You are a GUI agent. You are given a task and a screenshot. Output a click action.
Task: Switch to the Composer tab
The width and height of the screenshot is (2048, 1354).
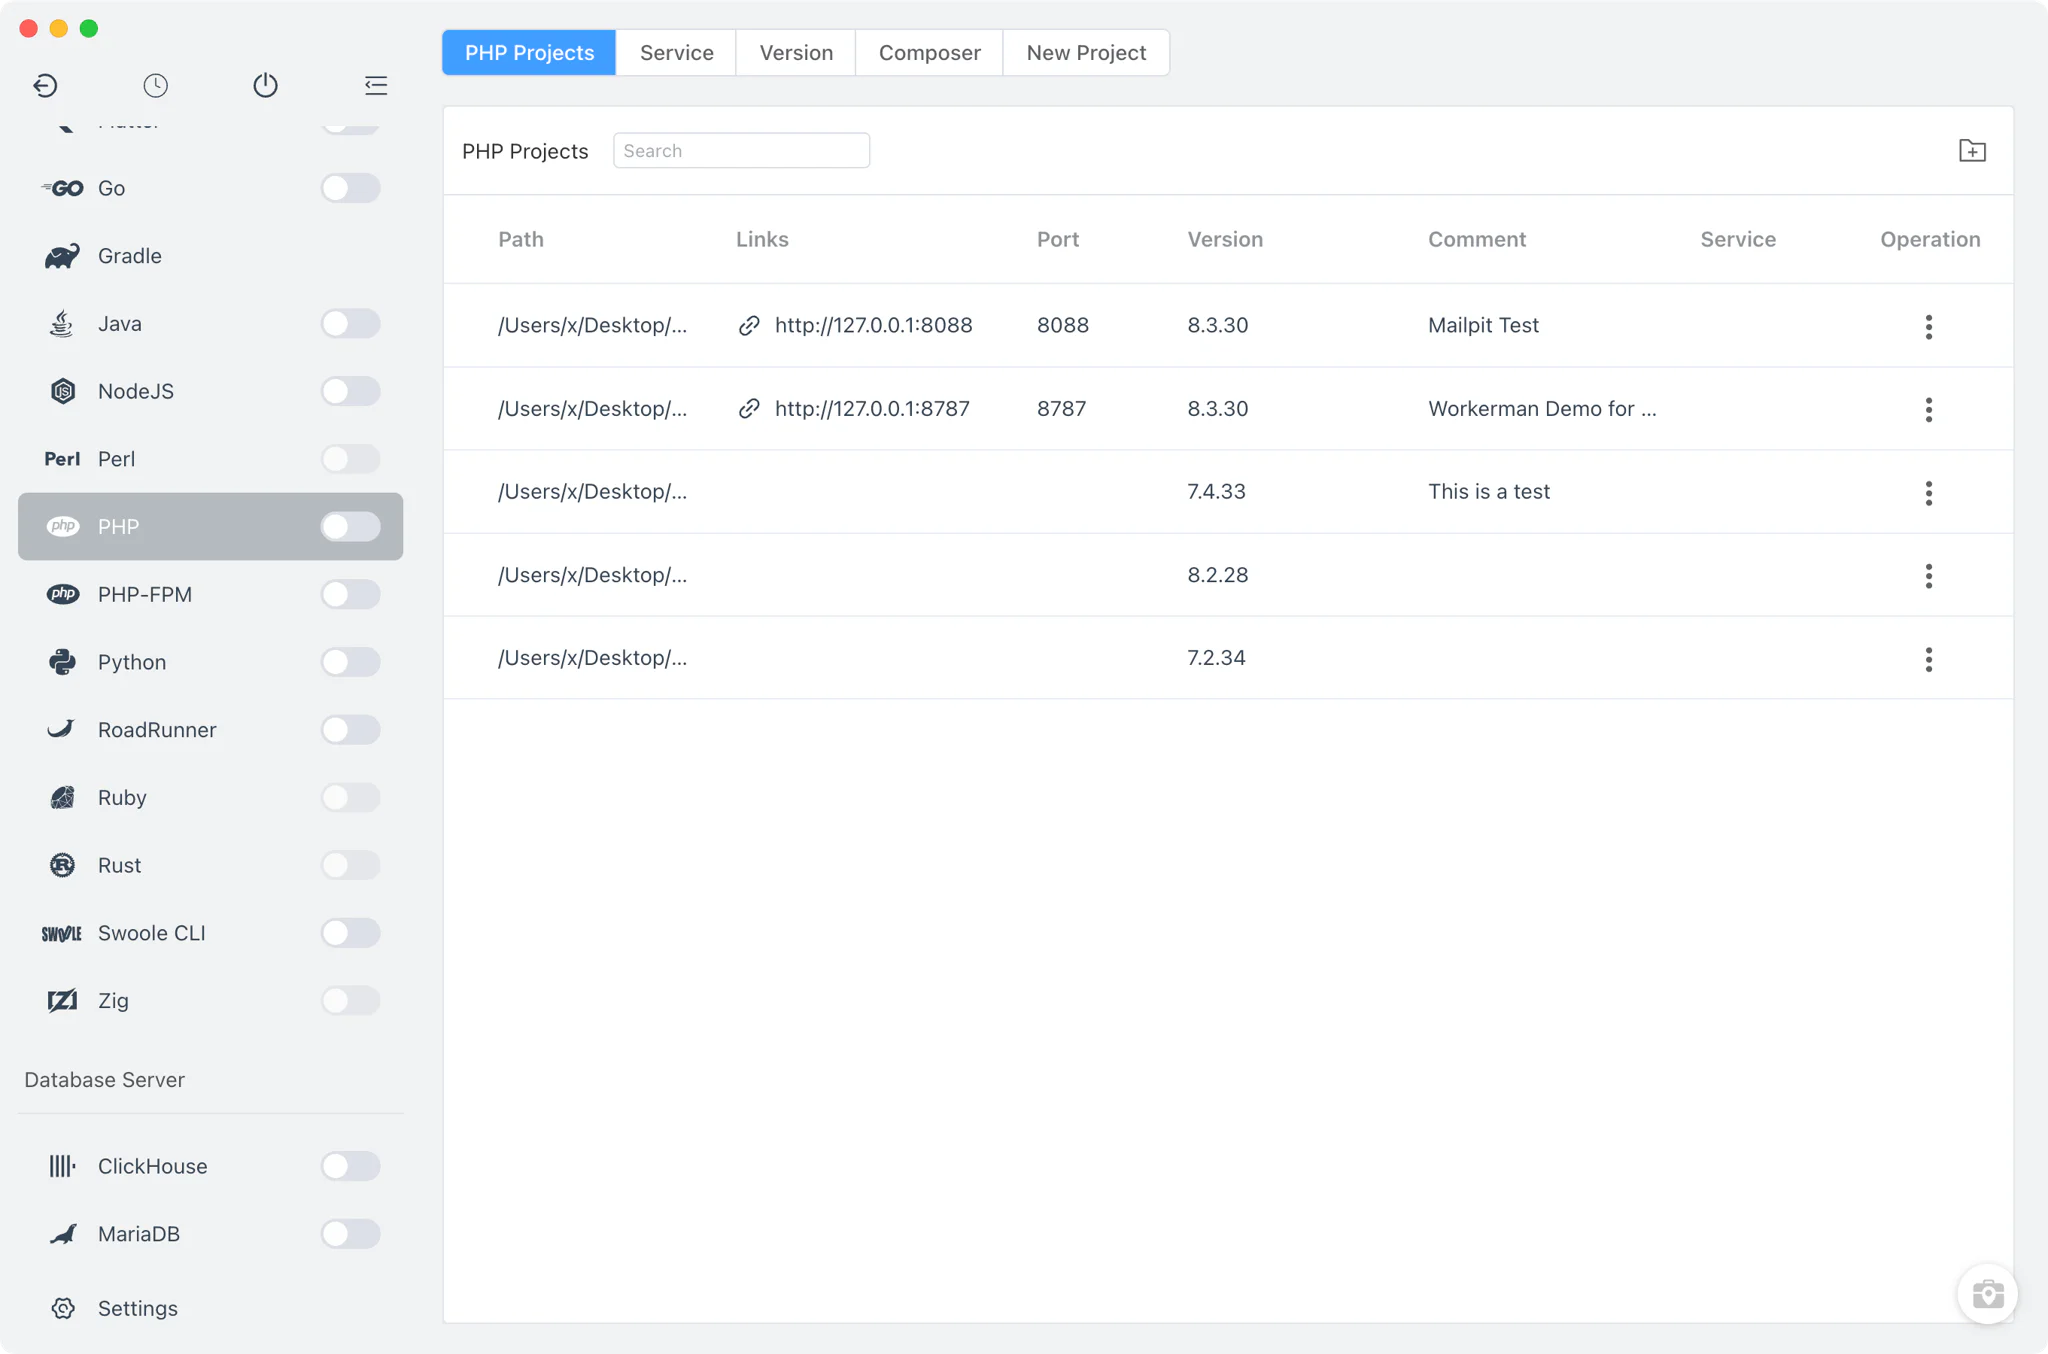pos(929,53)
